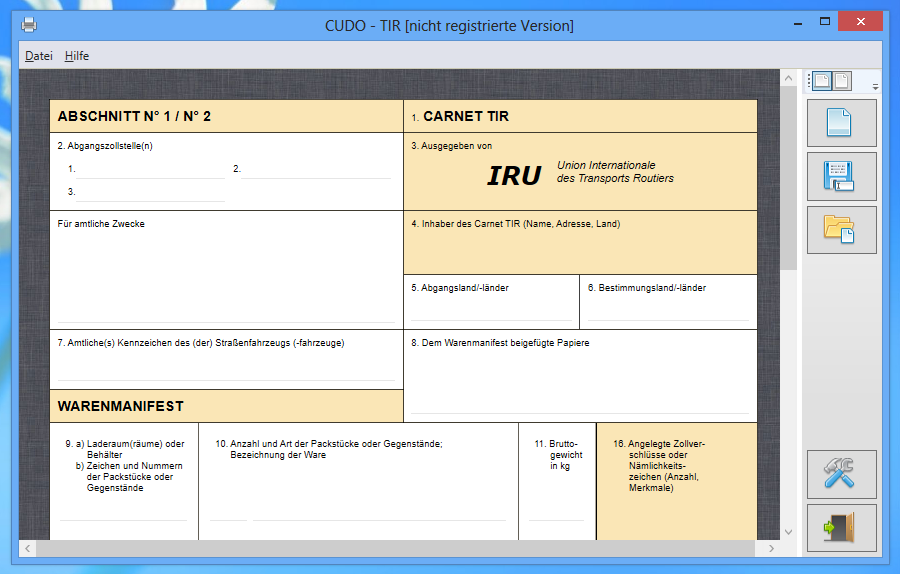The height and width of the screenshot is (574, 900).
Task: Click the WARENMANIFEST heading
Action: click(x=121, y=406)
